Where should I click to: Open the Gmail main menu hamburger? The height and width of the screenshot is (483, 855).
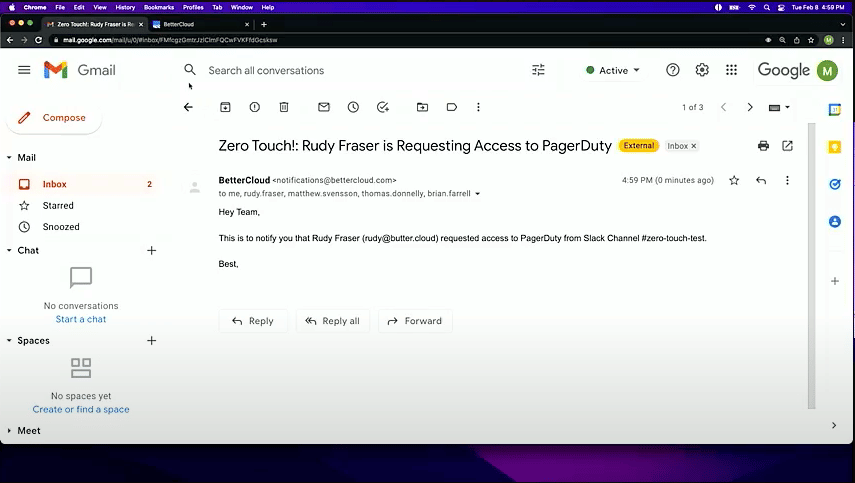coord(24,70)
